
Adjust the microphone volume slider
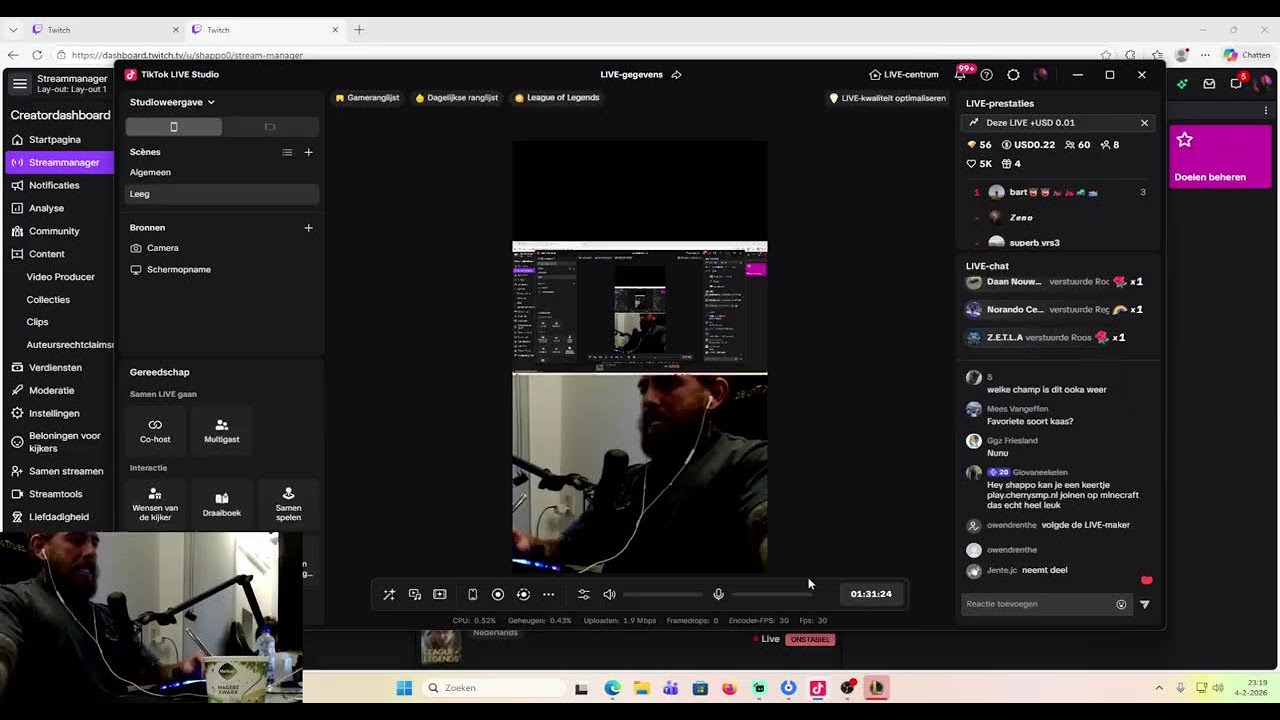coord(772,594)
